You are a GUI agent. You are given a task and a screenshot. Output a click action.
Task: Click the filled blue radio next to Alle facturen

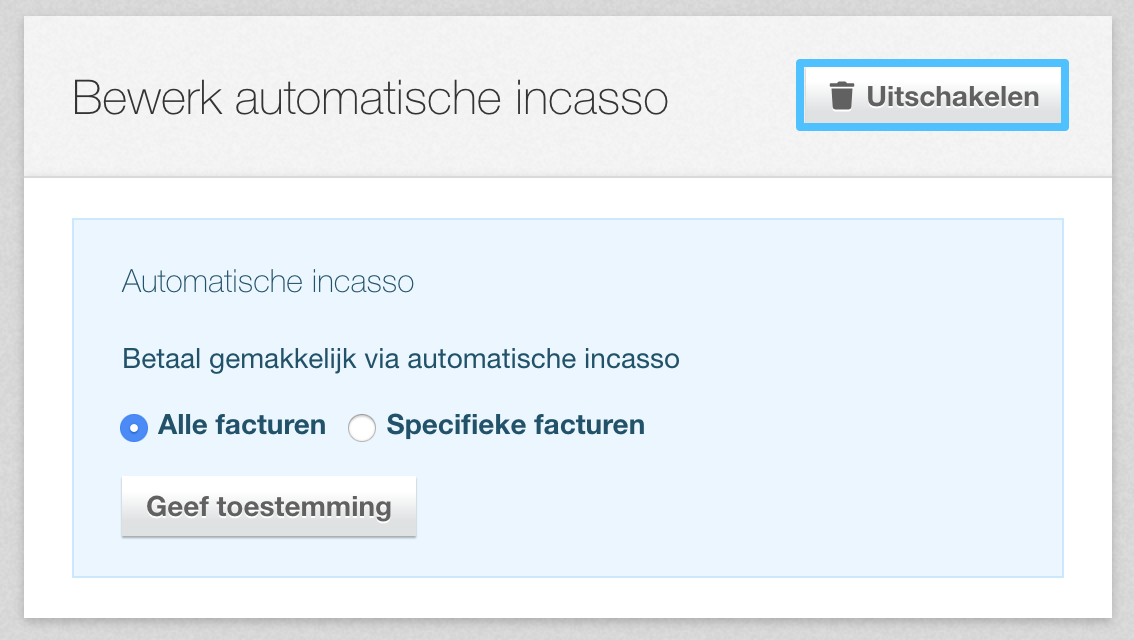pyautogui.click(x=134, y=426)
